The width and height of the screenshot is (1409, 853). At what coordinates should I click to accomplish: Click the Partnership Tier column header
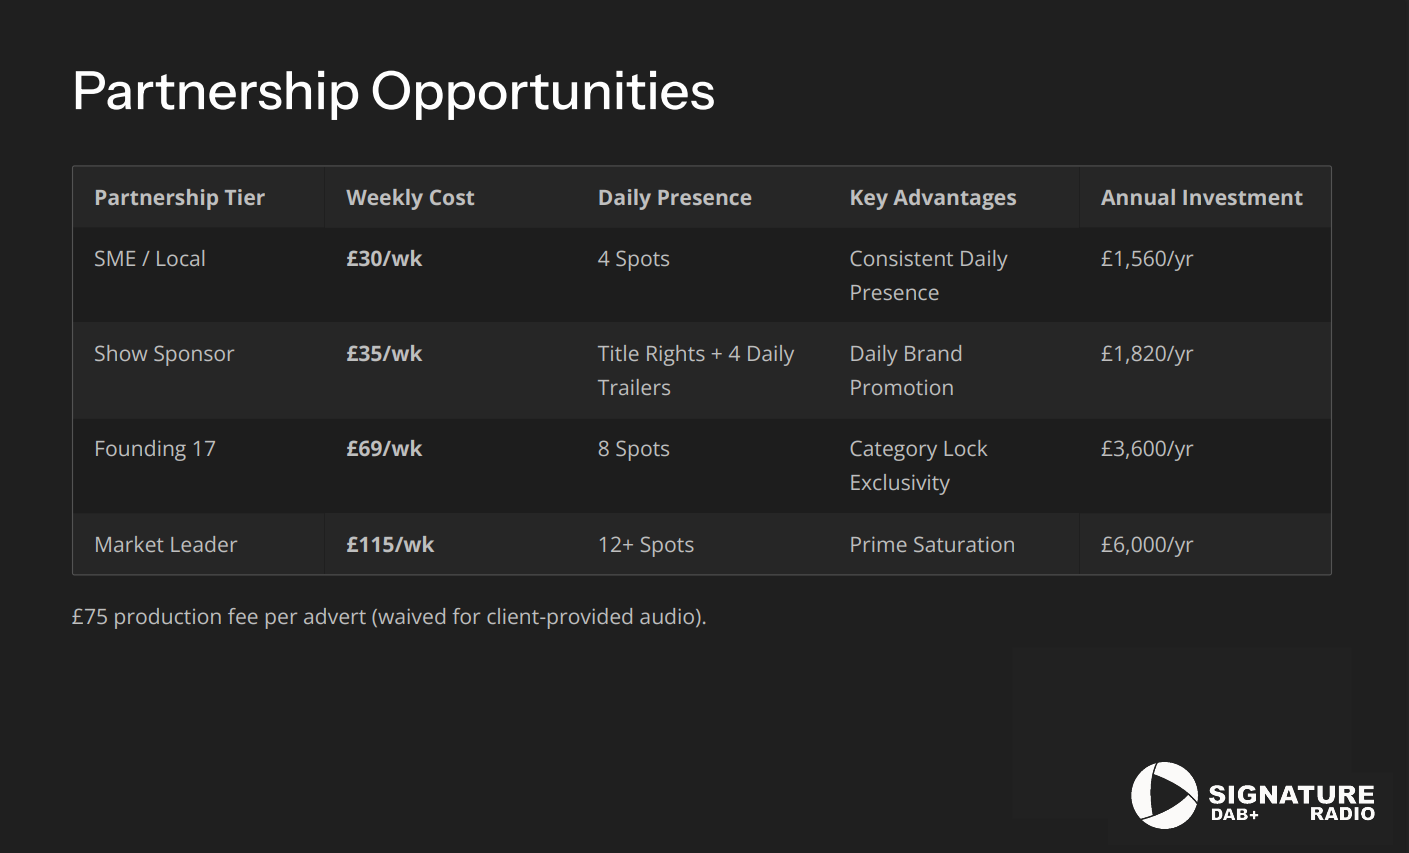[179, 198]
